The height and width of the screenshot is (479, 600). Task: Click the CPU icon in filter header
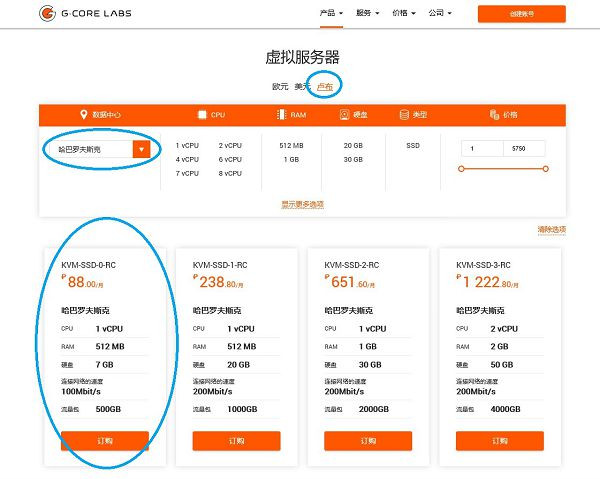[202, 114]
